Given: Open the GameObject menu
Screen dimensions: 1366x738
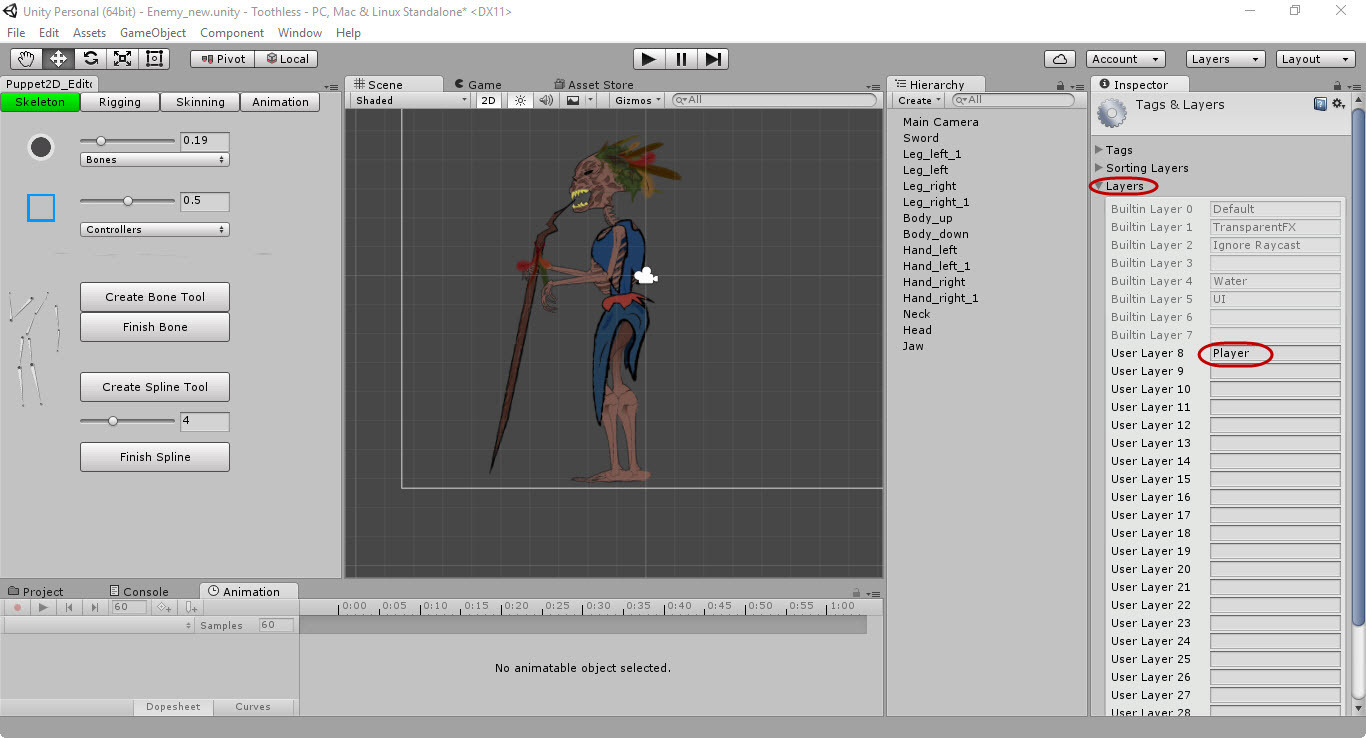Looking at the screenshot, I should 153,33.
